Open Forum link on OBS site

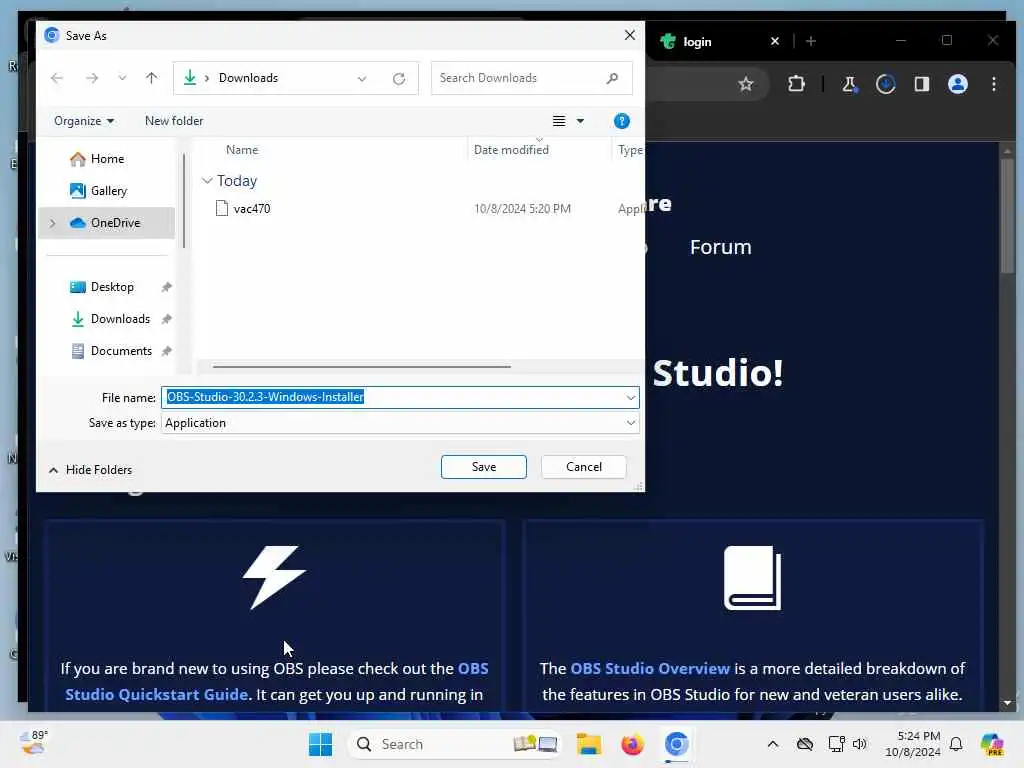[720, 248]
